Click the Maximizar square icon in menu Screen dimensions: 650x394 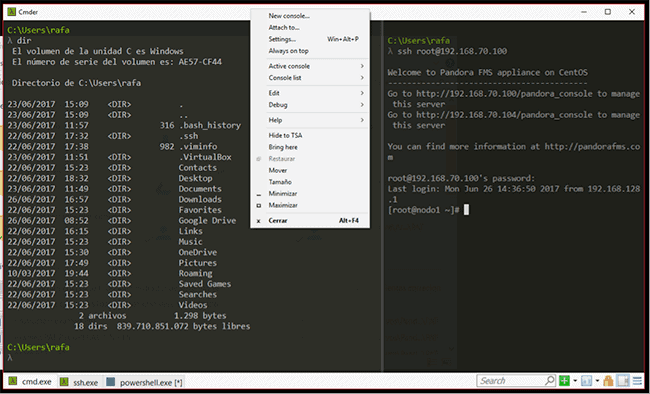point(259,205)
